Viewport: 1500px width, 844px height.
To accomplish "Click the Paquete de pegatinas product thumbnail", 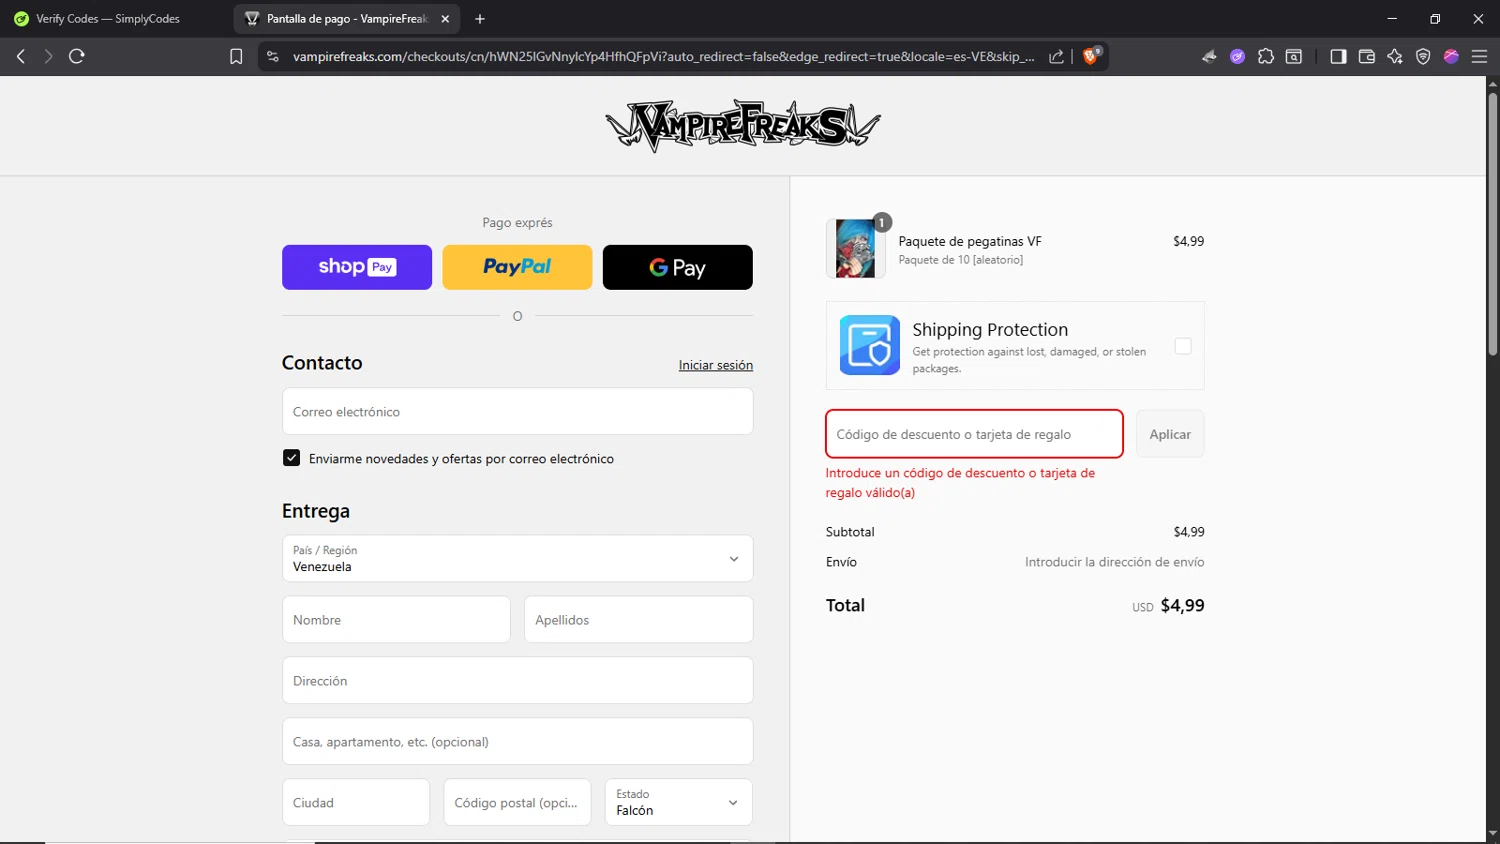I will pyautogui.click(x=856, y=248).
